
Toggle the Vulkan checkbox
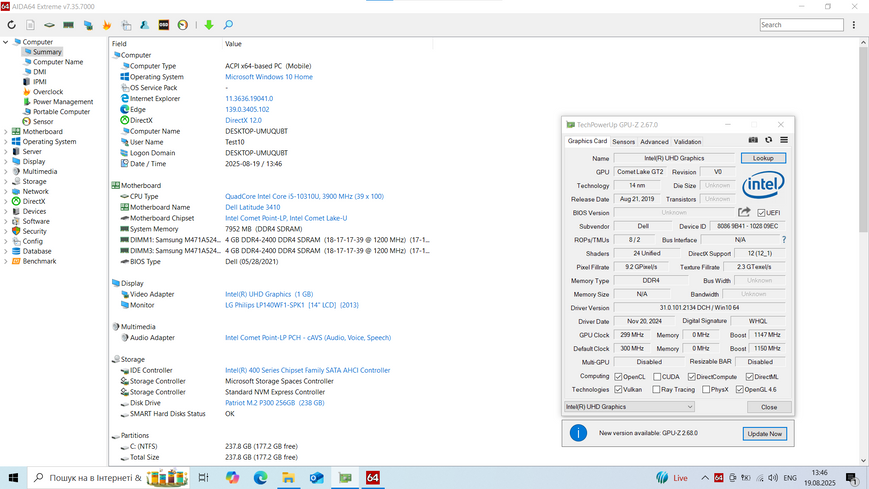618,389
